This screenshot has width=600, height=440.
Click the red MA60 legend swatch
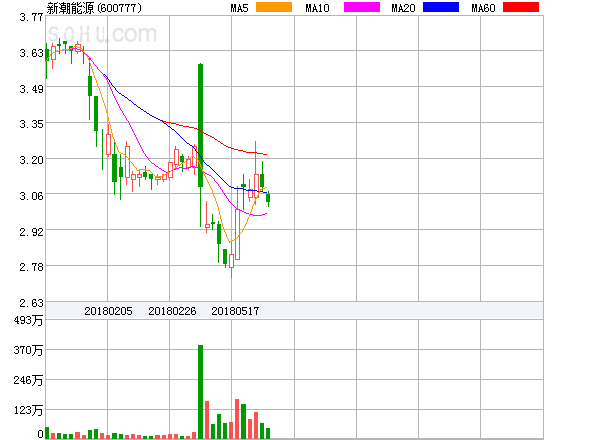[521, 7]
